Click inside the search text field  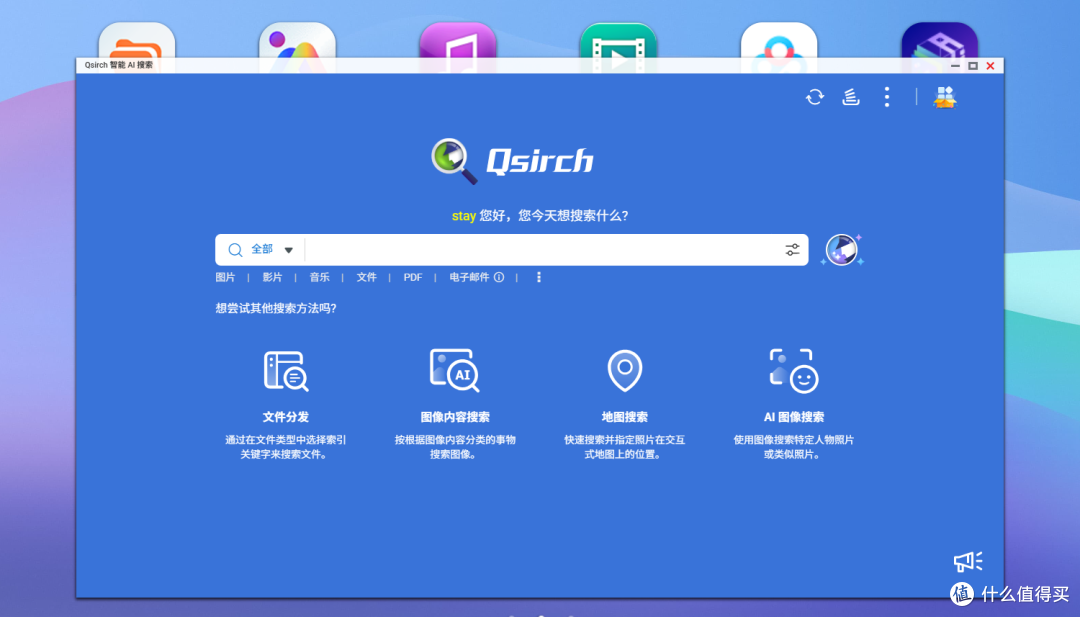[x=543, y=250]
